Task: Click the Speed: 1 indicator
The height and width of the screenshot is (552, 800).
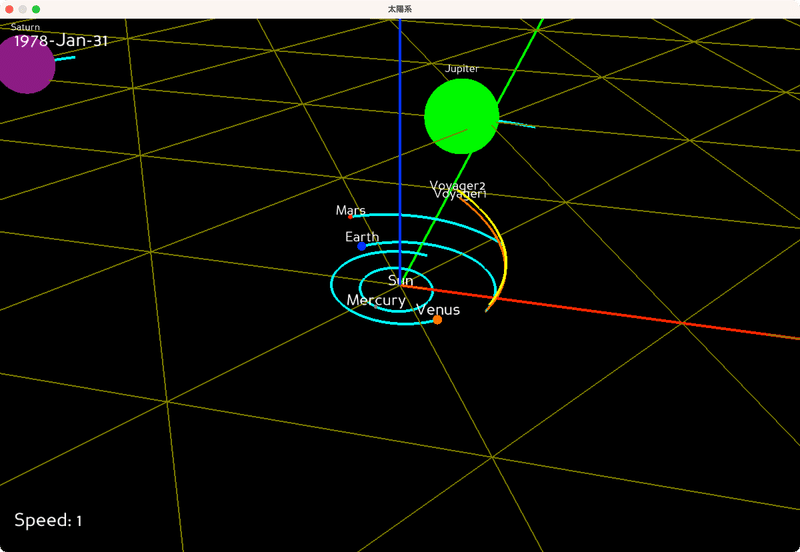Action: pyautogui.click(x=48, y=520)
